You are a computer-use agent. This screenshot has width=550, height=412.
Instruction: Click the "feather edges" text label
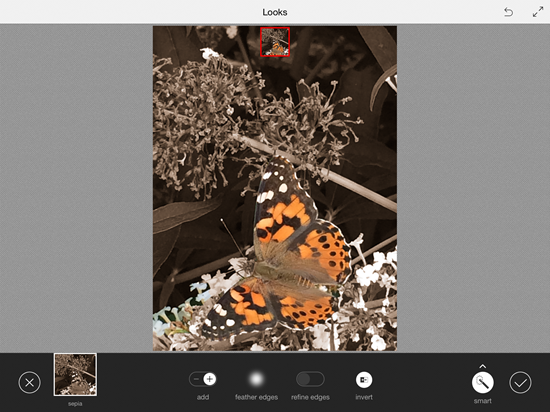point(256,397)
